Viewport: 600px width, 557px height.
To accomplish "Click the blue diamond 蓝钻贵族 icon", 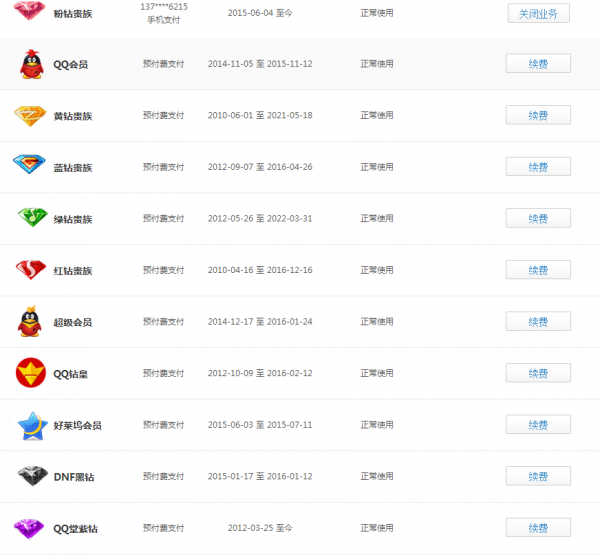I will (x=29, y=164).
